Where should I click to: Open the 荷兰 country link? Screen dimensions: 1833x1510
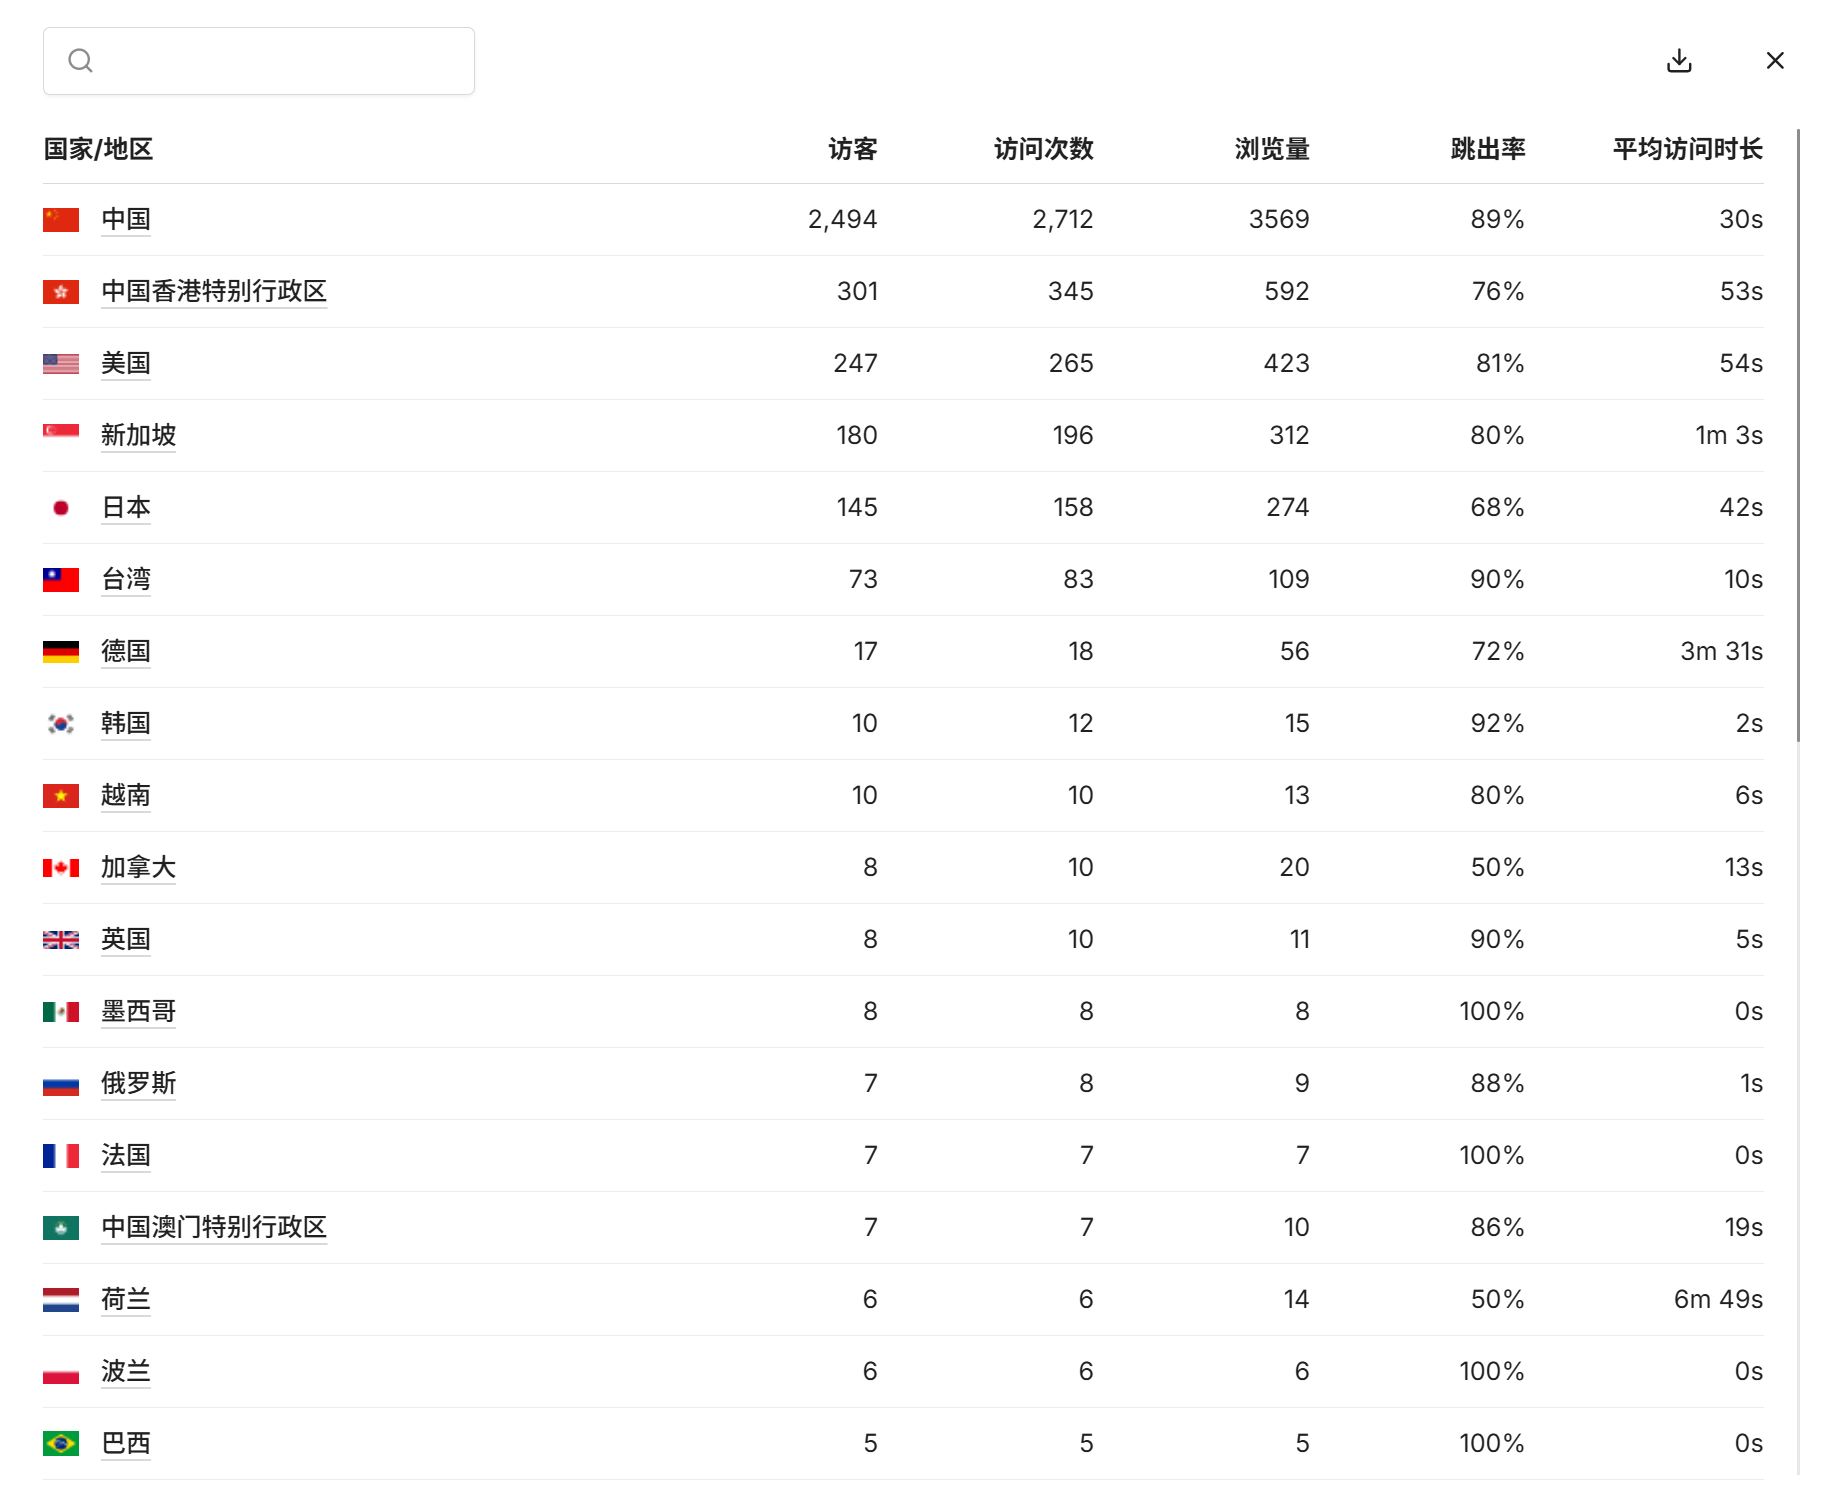(126, 1299)
